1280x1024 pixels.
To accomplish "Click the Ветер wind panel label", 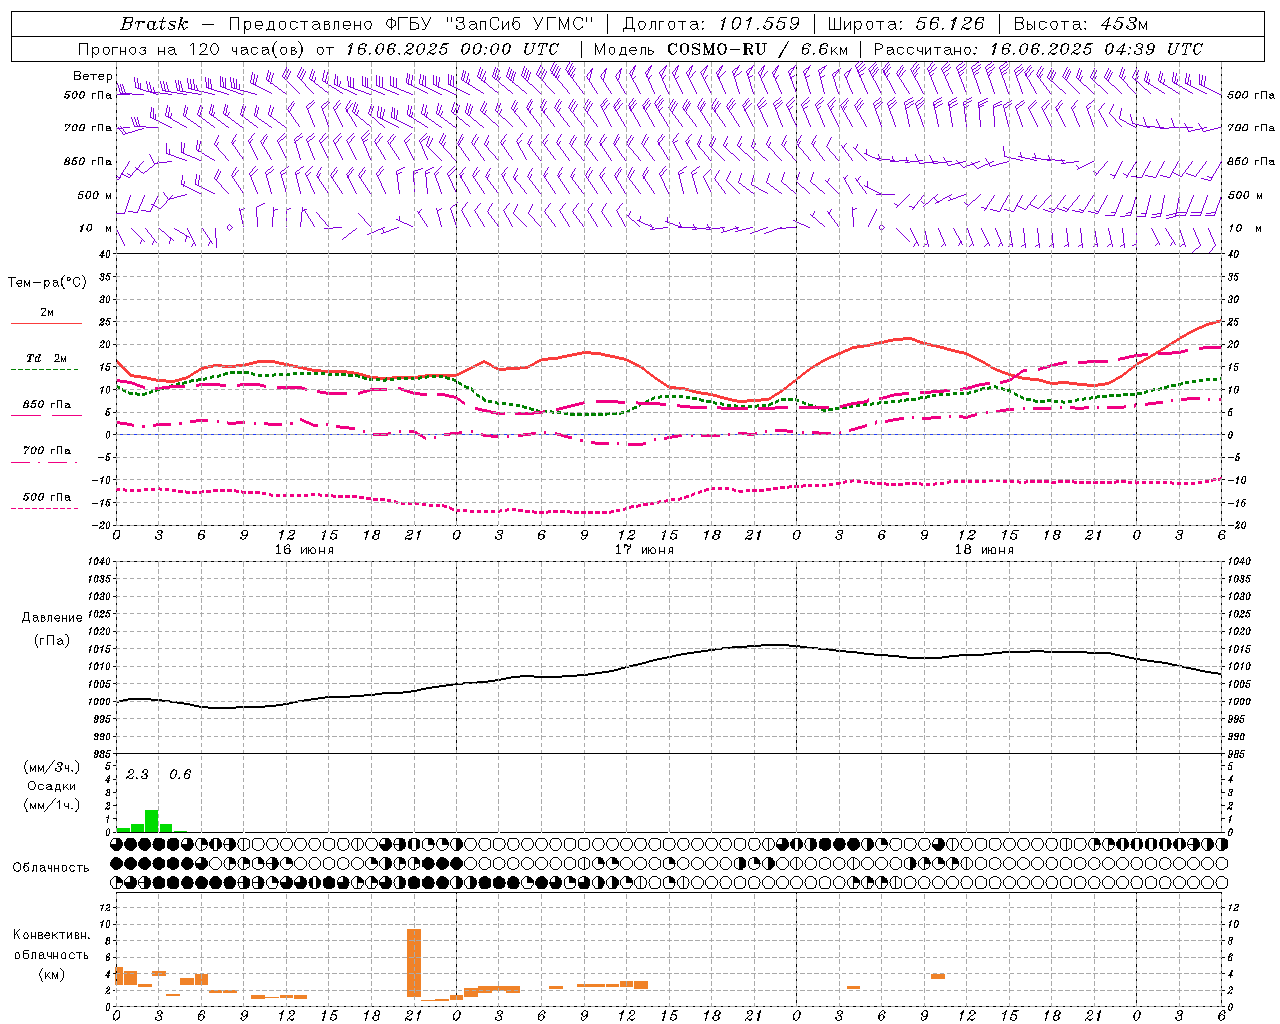I will pos(92,76).
